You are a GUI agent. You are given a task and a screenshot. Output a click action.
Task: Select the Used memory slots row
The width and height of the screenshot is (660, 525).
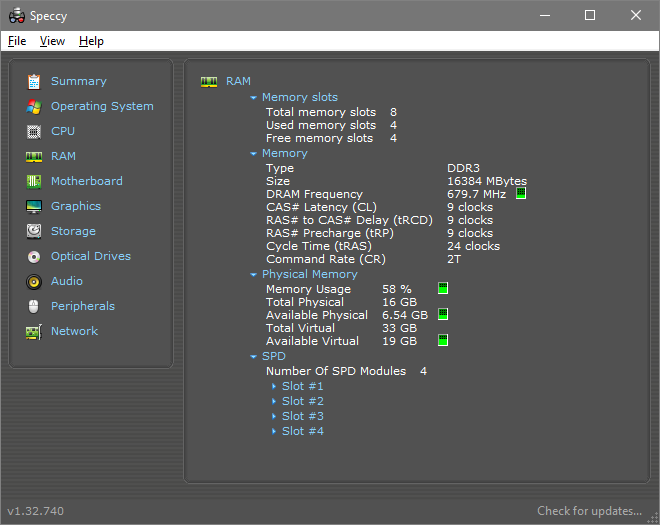pyautogui.click(x=331, y=125)
